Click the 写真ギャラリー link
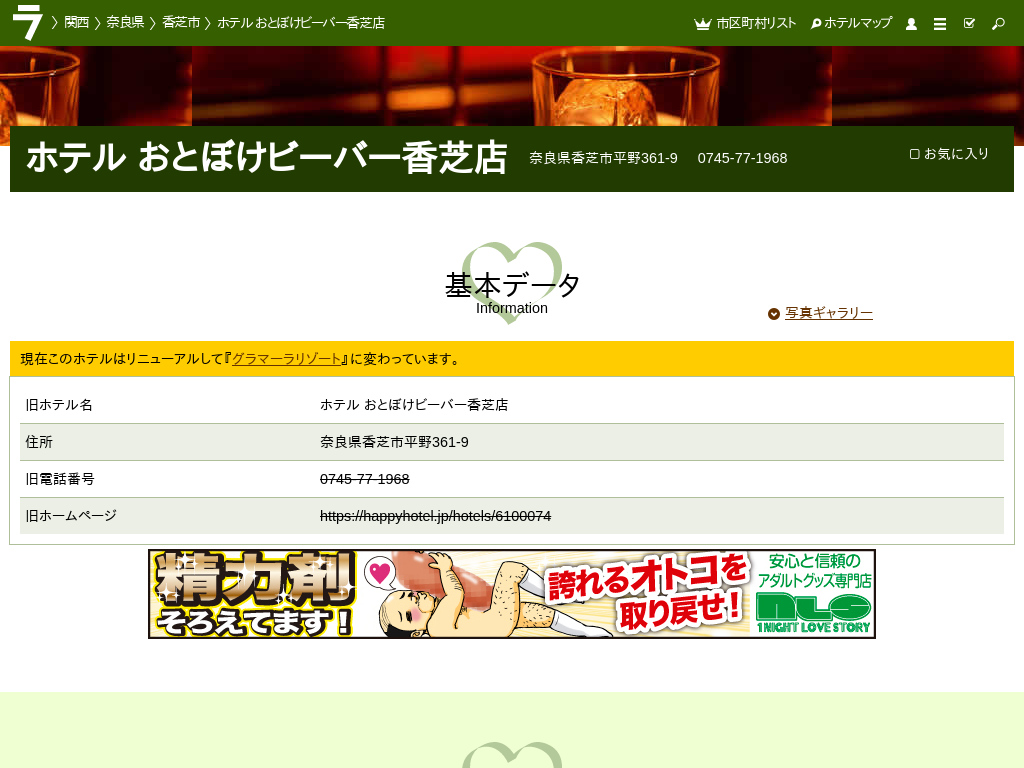This screenshot has height=768, width=1024. 829,313
